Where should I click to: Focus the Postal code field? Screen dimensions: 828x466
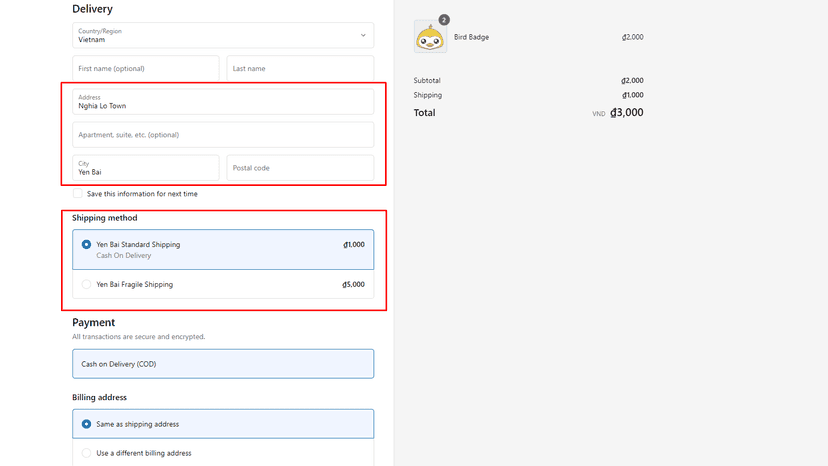(300, 168)
